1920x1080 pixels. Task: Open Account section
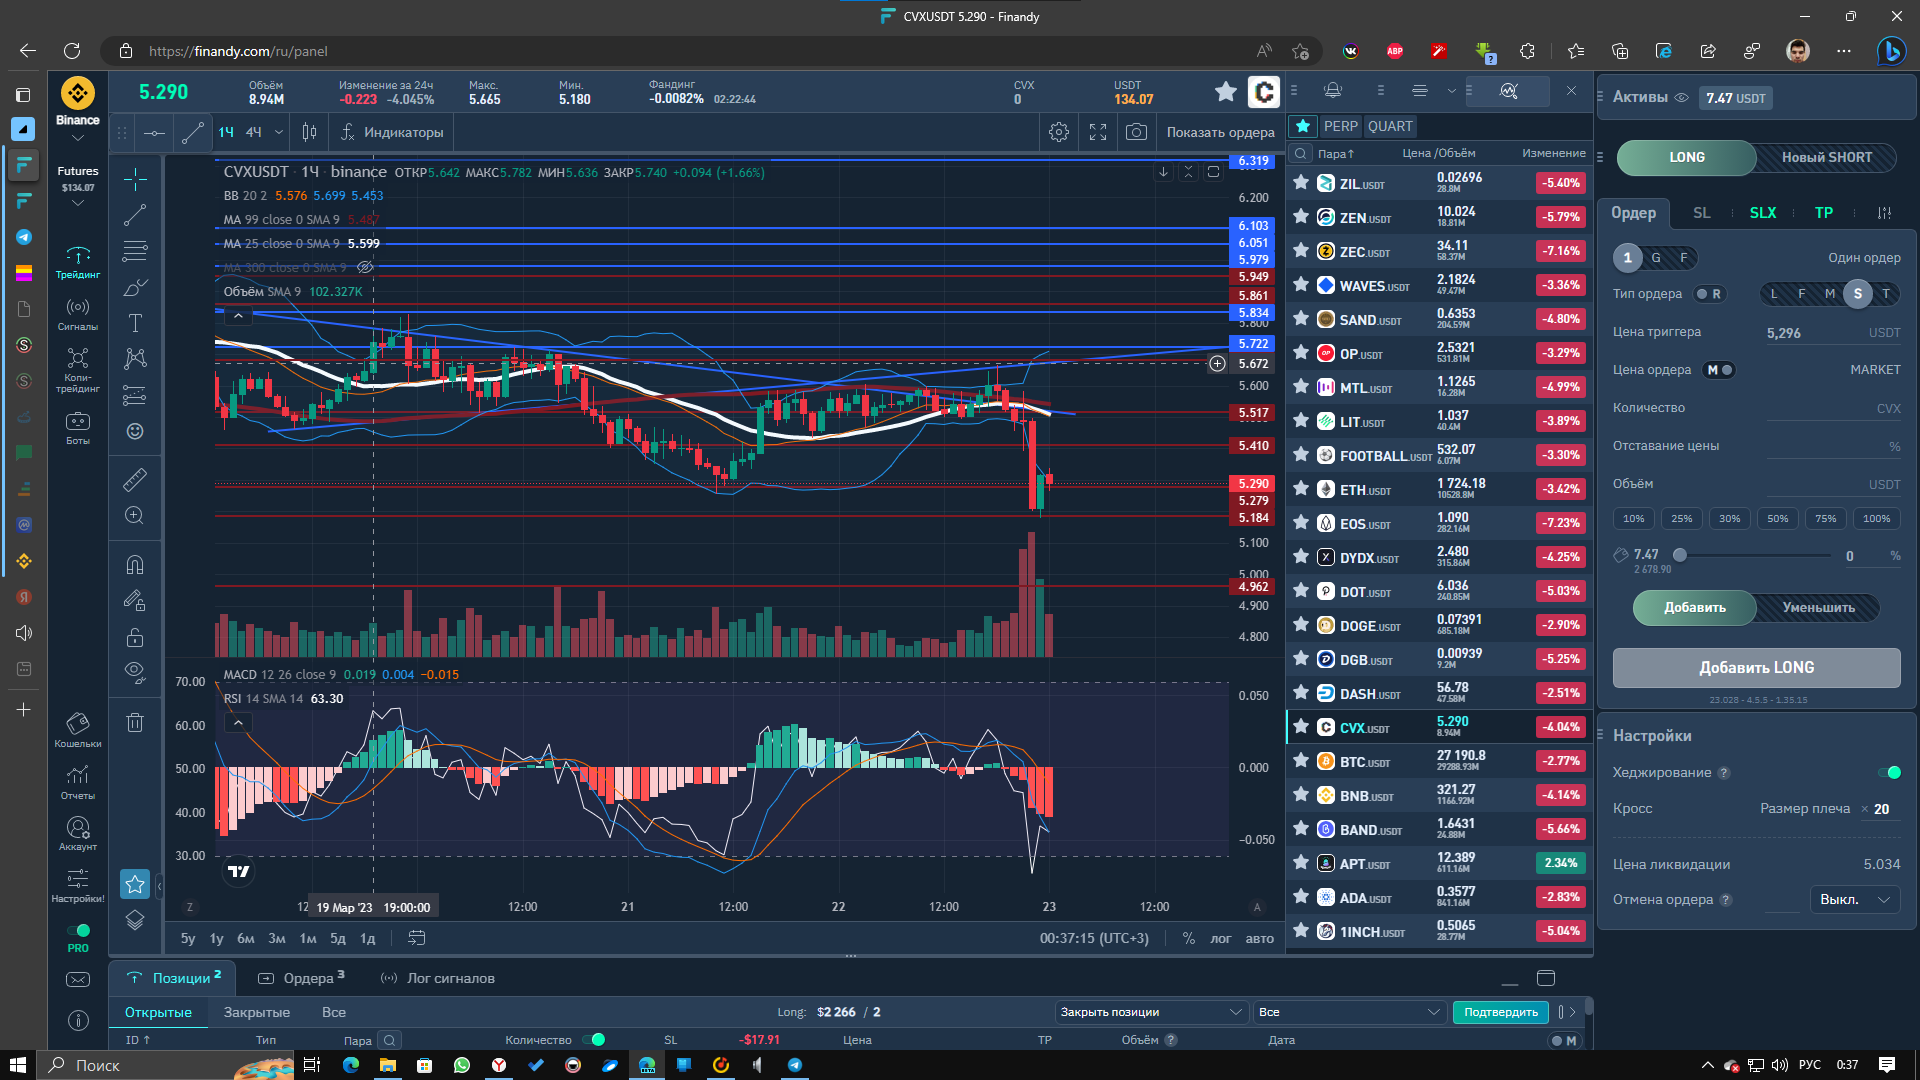(78, 834)
